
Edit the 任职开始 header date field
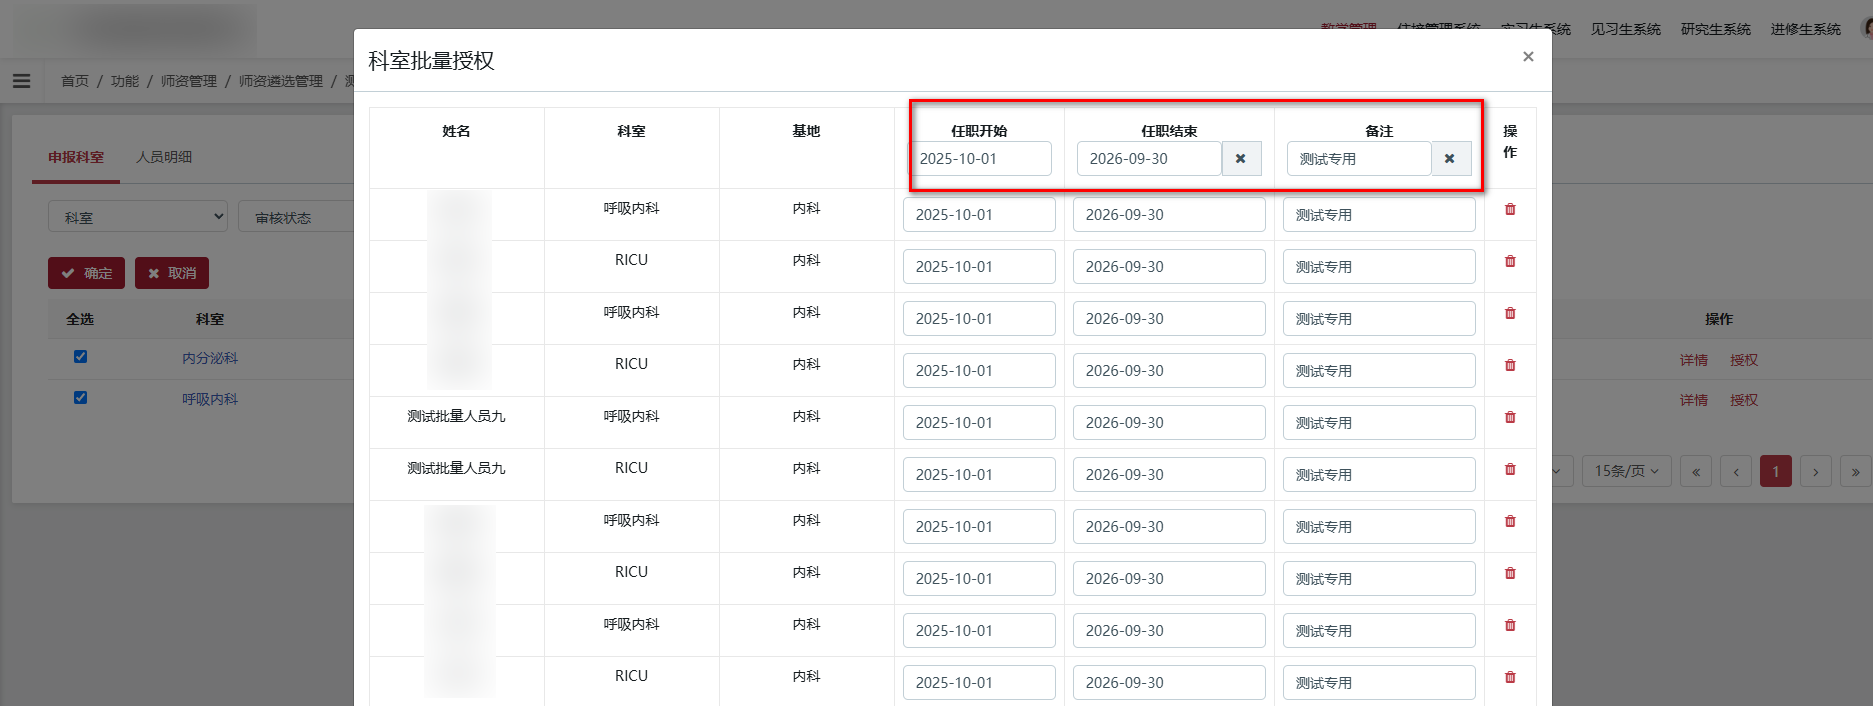click(x=981, y=159)
